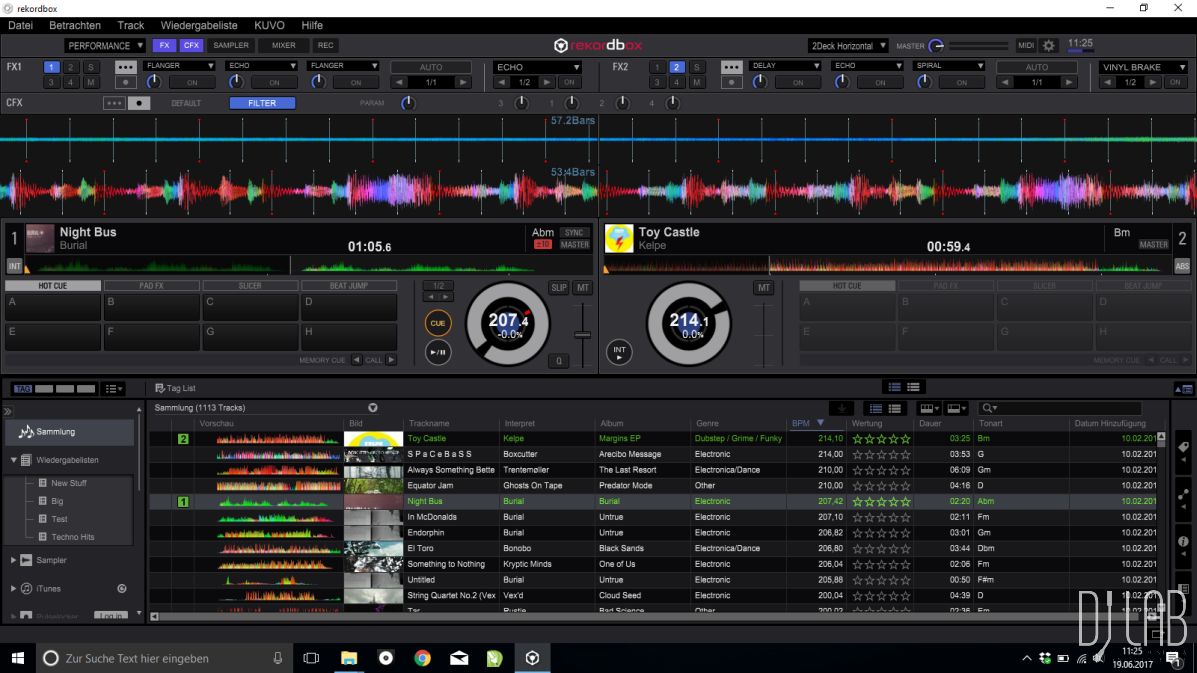Turn the CFX PARAM knob
The width and height of the screenshot is (1197, 673).
coord(407,103)
